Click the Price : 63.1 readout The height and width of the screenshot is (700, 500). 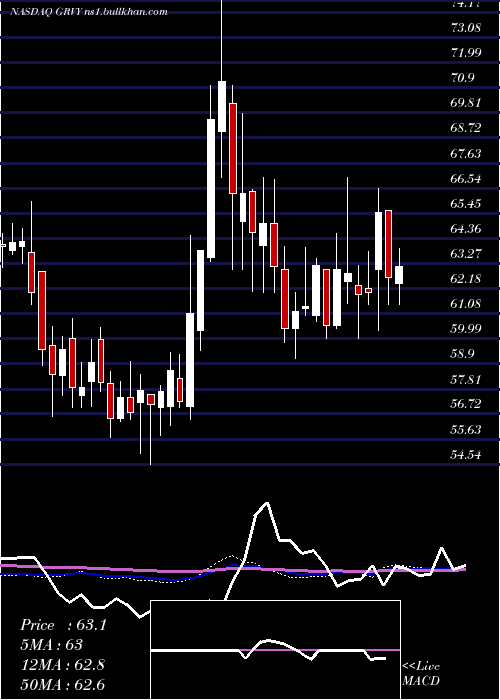(63, 625)
